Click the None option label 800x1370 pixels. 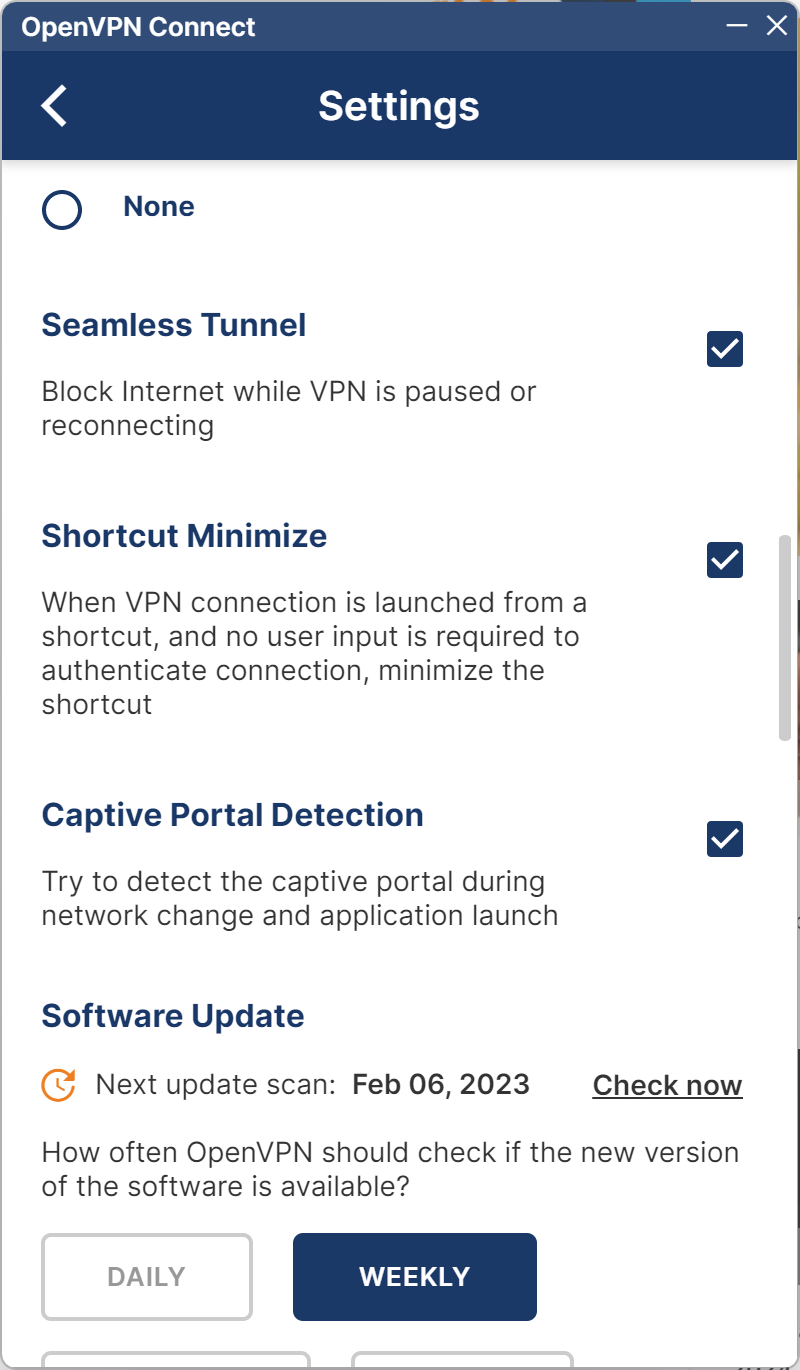coord(159,207)
